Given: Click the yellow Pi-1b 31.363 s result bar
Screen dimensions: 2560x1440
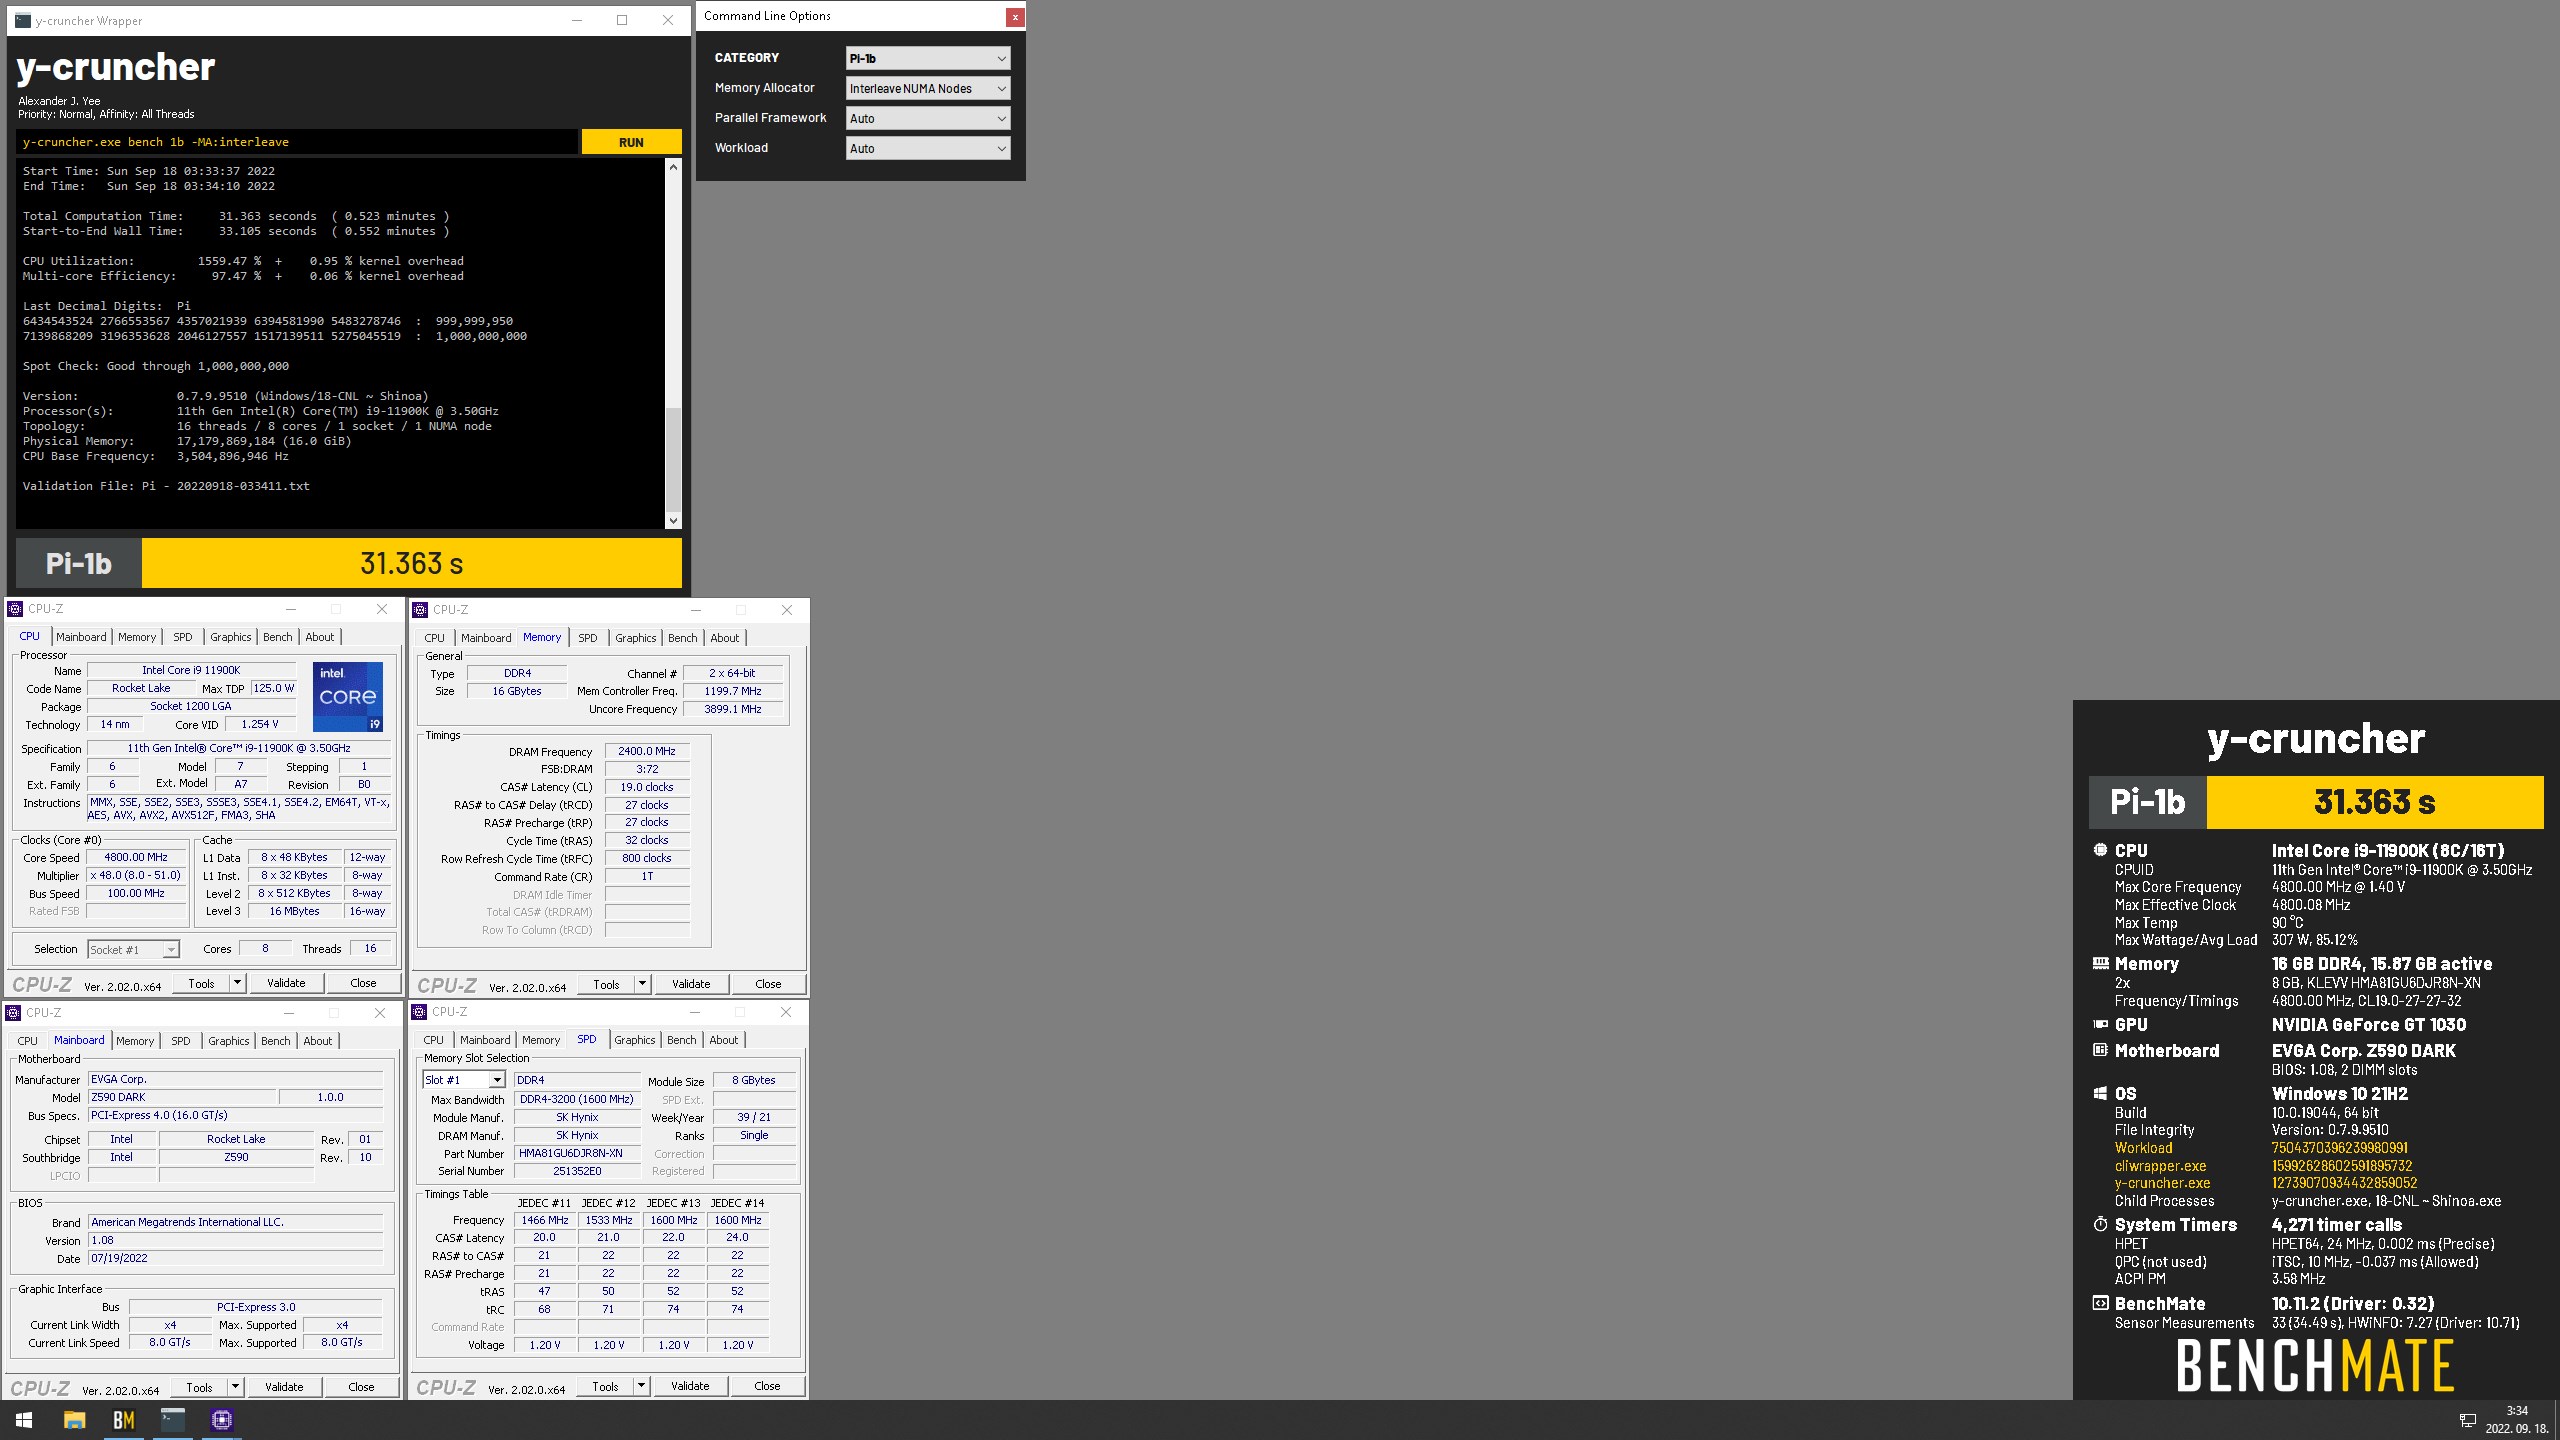Looking at the screenshot, I should 411,563.
